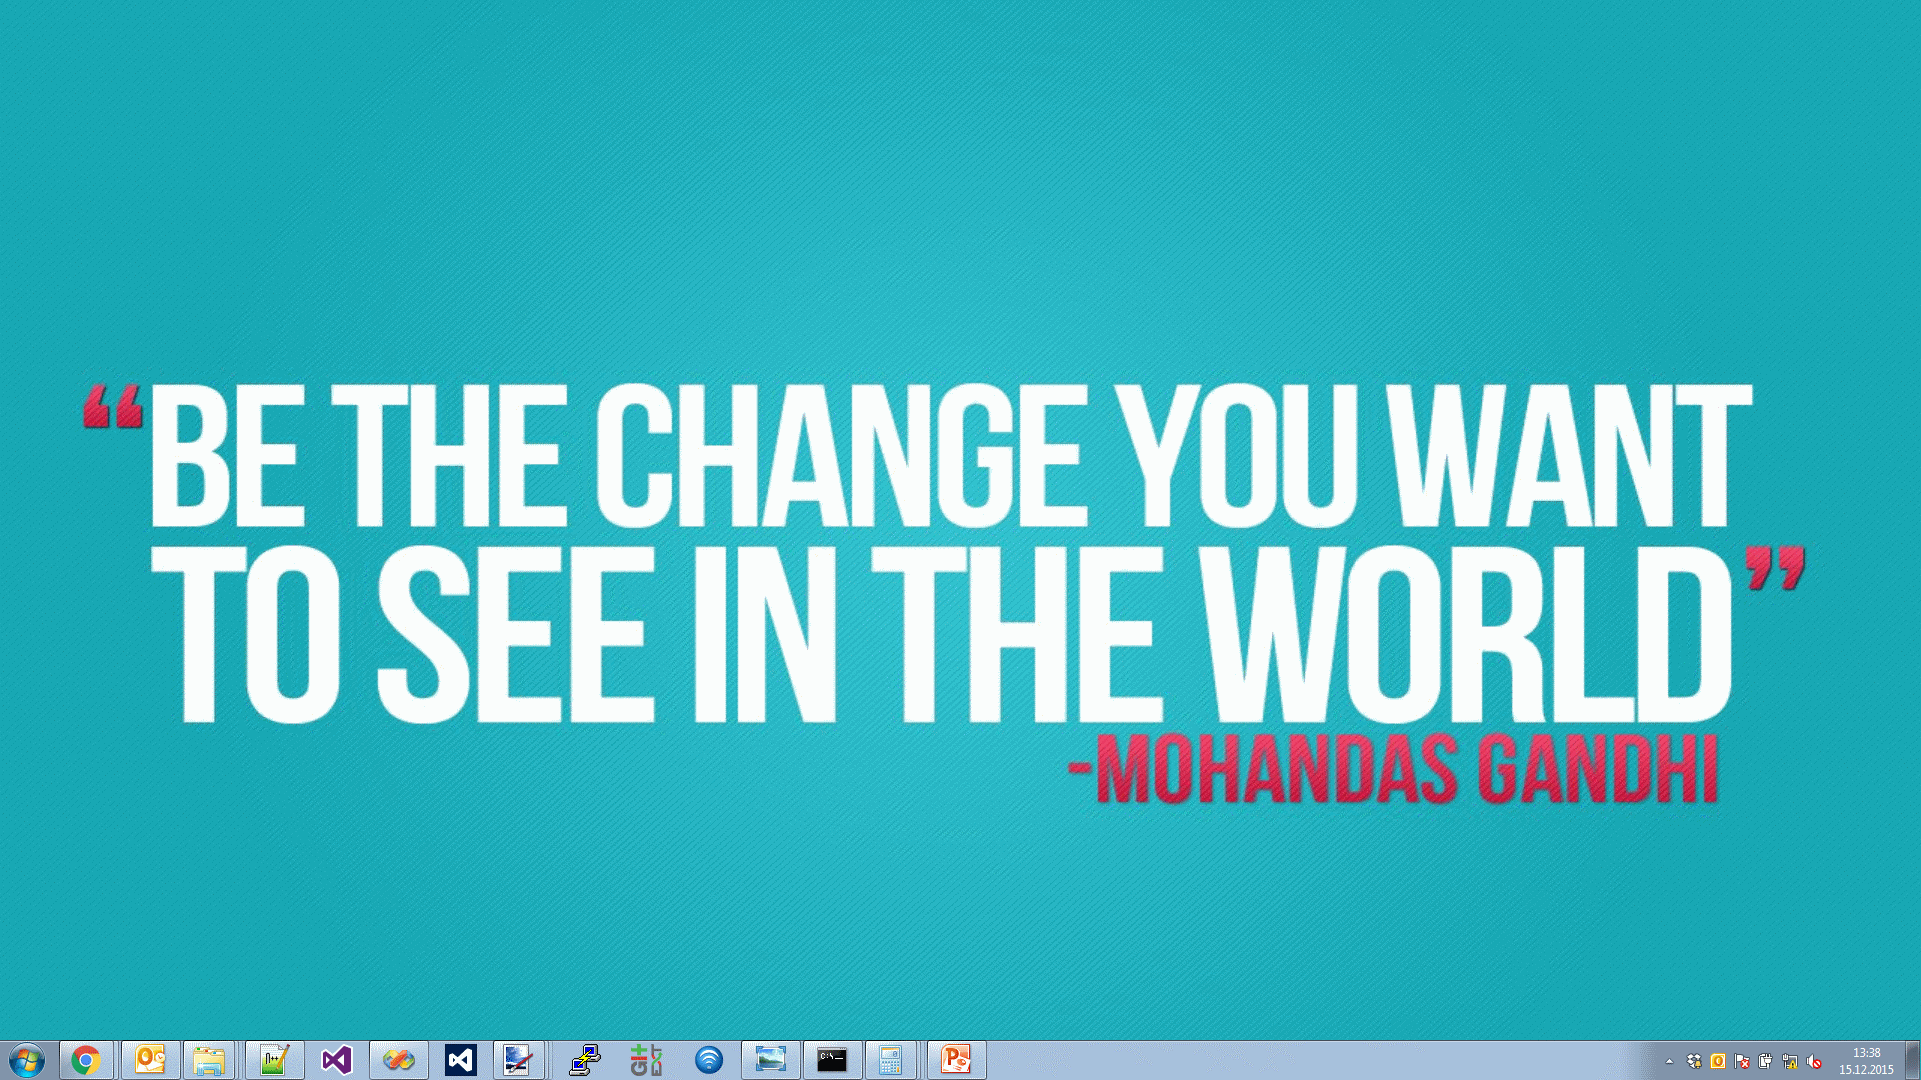This screenshot has width=1921, height=1080.
Task: Open the Outlook tray notification icon
Action: [1718, 1061]
